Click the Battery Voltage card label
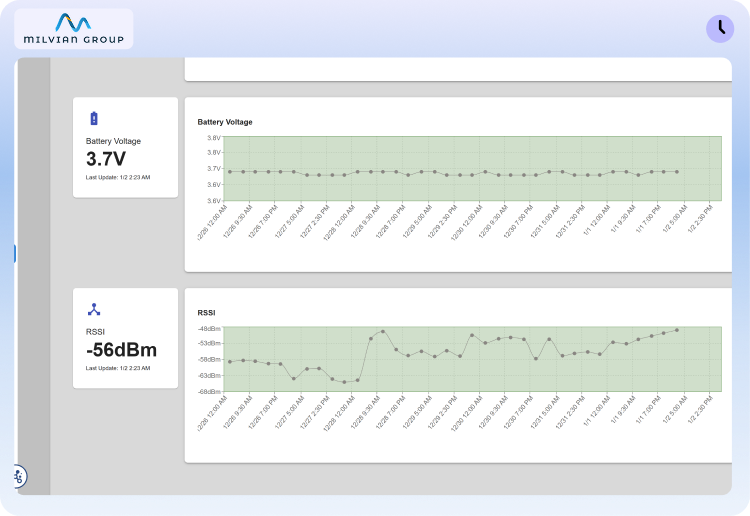750x516 pixels. (113, 141)
